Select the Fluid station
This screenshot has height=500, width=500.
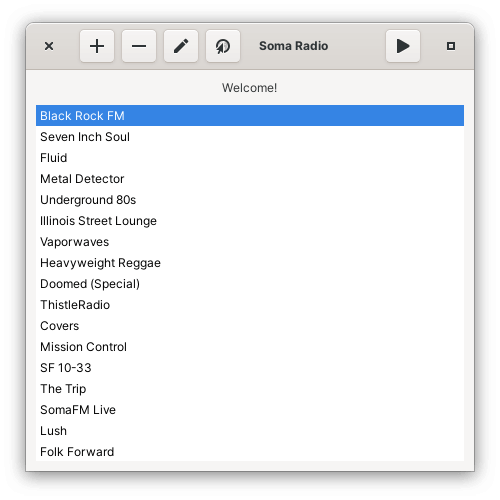pyautogui.click(x=250, y=158)
